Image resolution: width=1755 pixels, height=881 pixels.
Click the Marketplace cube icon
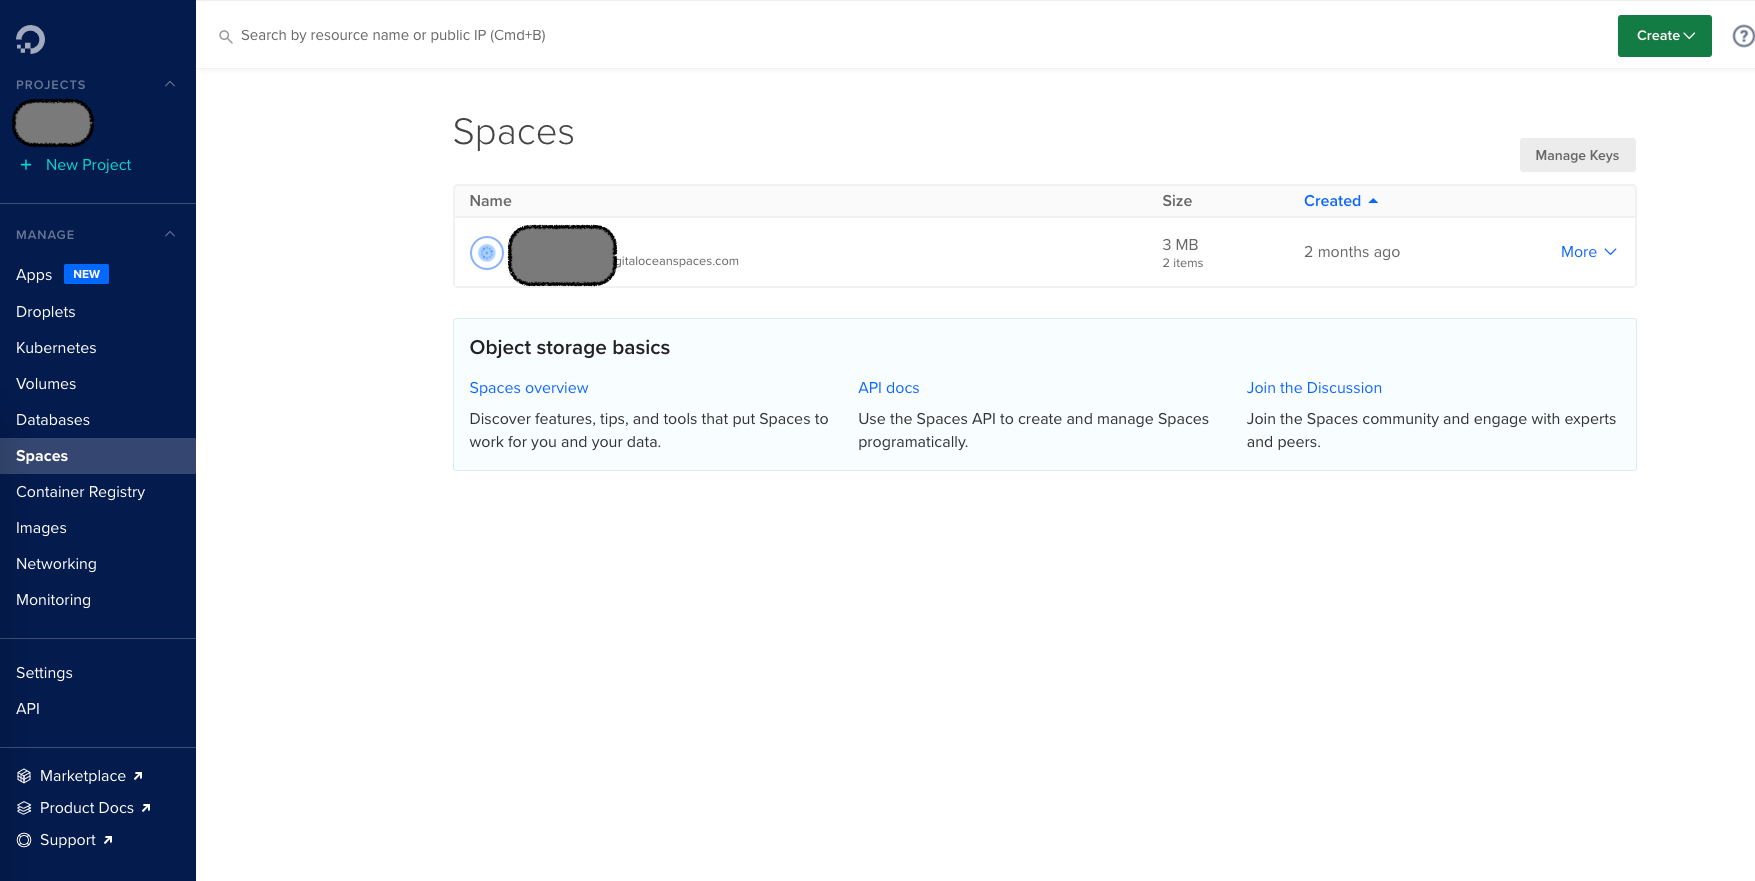click(x=24, y=776)
